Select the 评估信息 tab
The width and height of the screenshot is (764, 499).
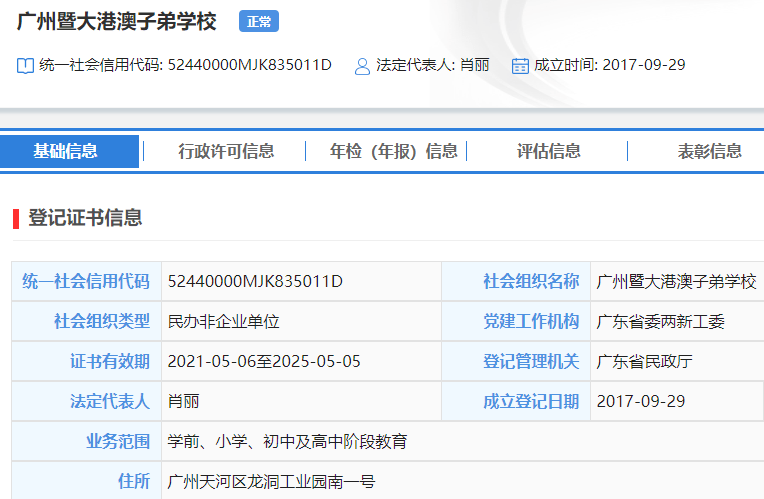549,151
